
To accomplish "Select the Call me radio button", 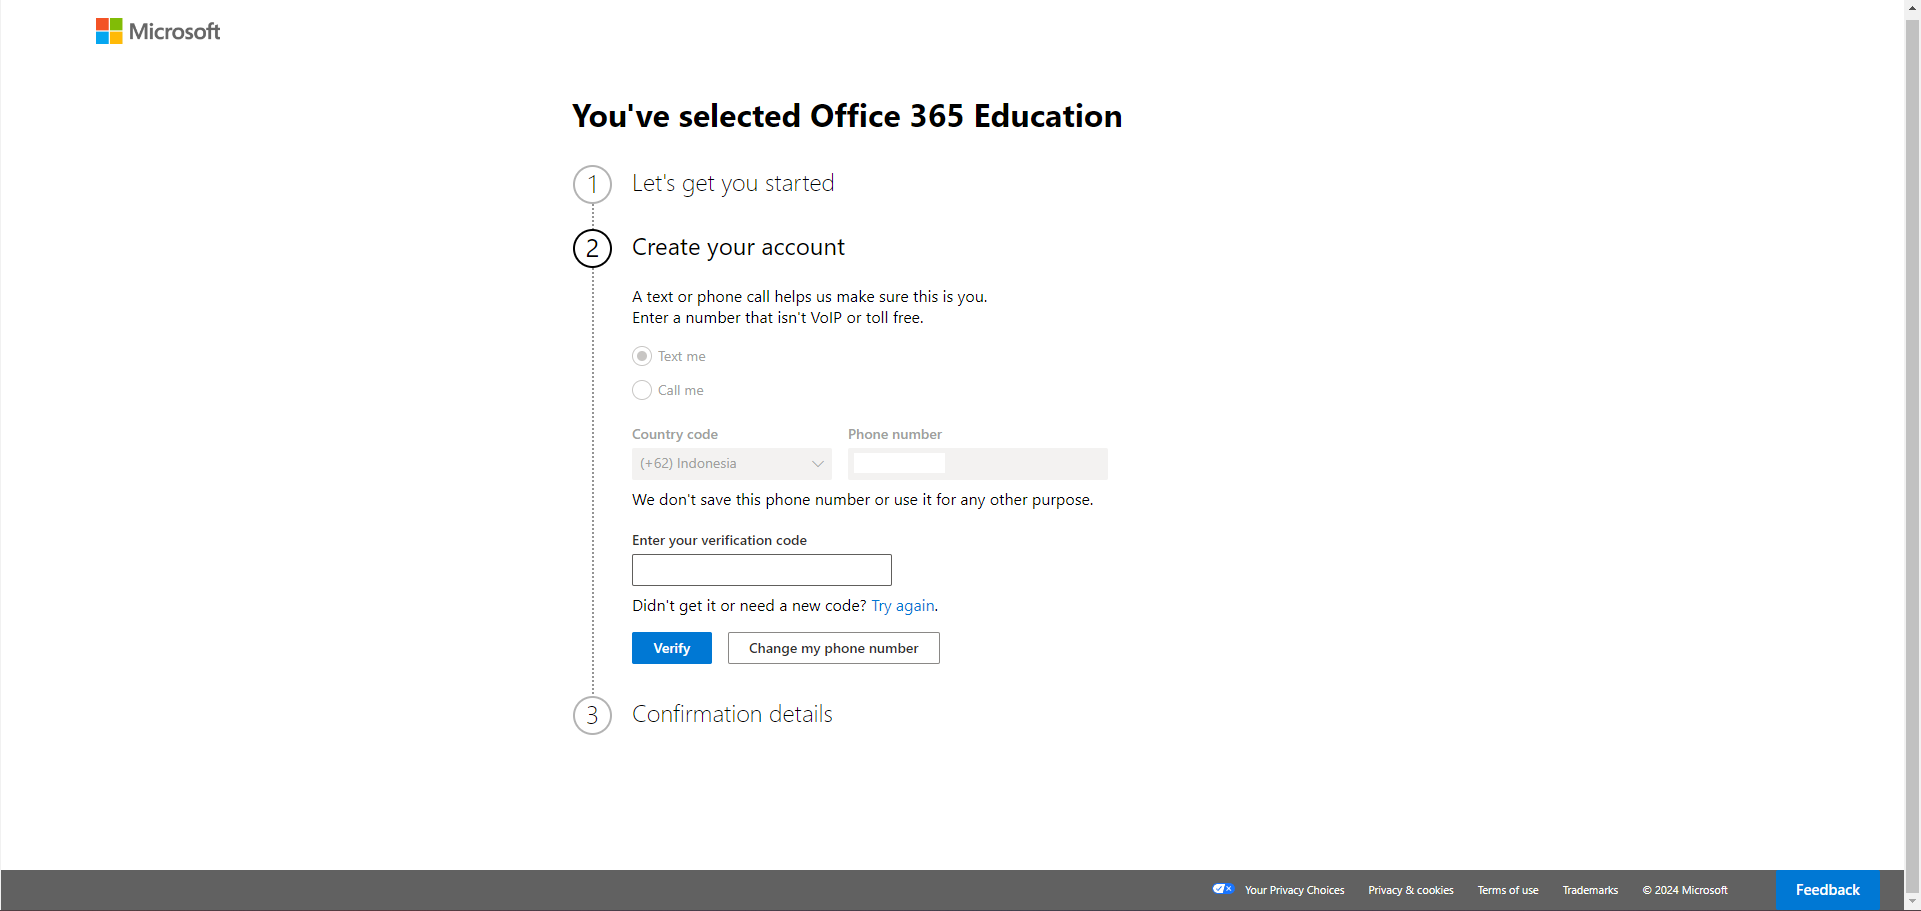I will coord(642,390).
